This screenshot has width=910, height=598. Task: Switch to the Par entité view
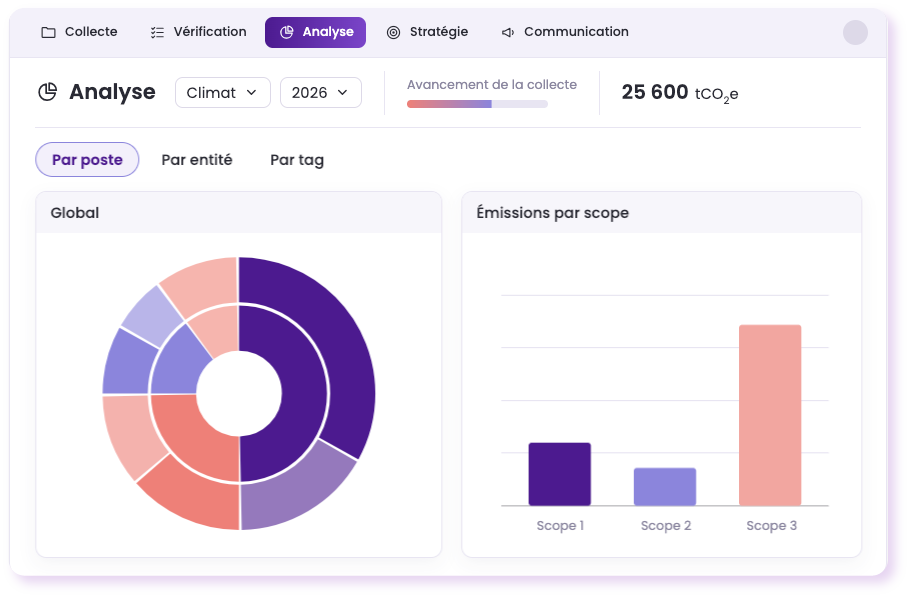click(x=197, y=160)
